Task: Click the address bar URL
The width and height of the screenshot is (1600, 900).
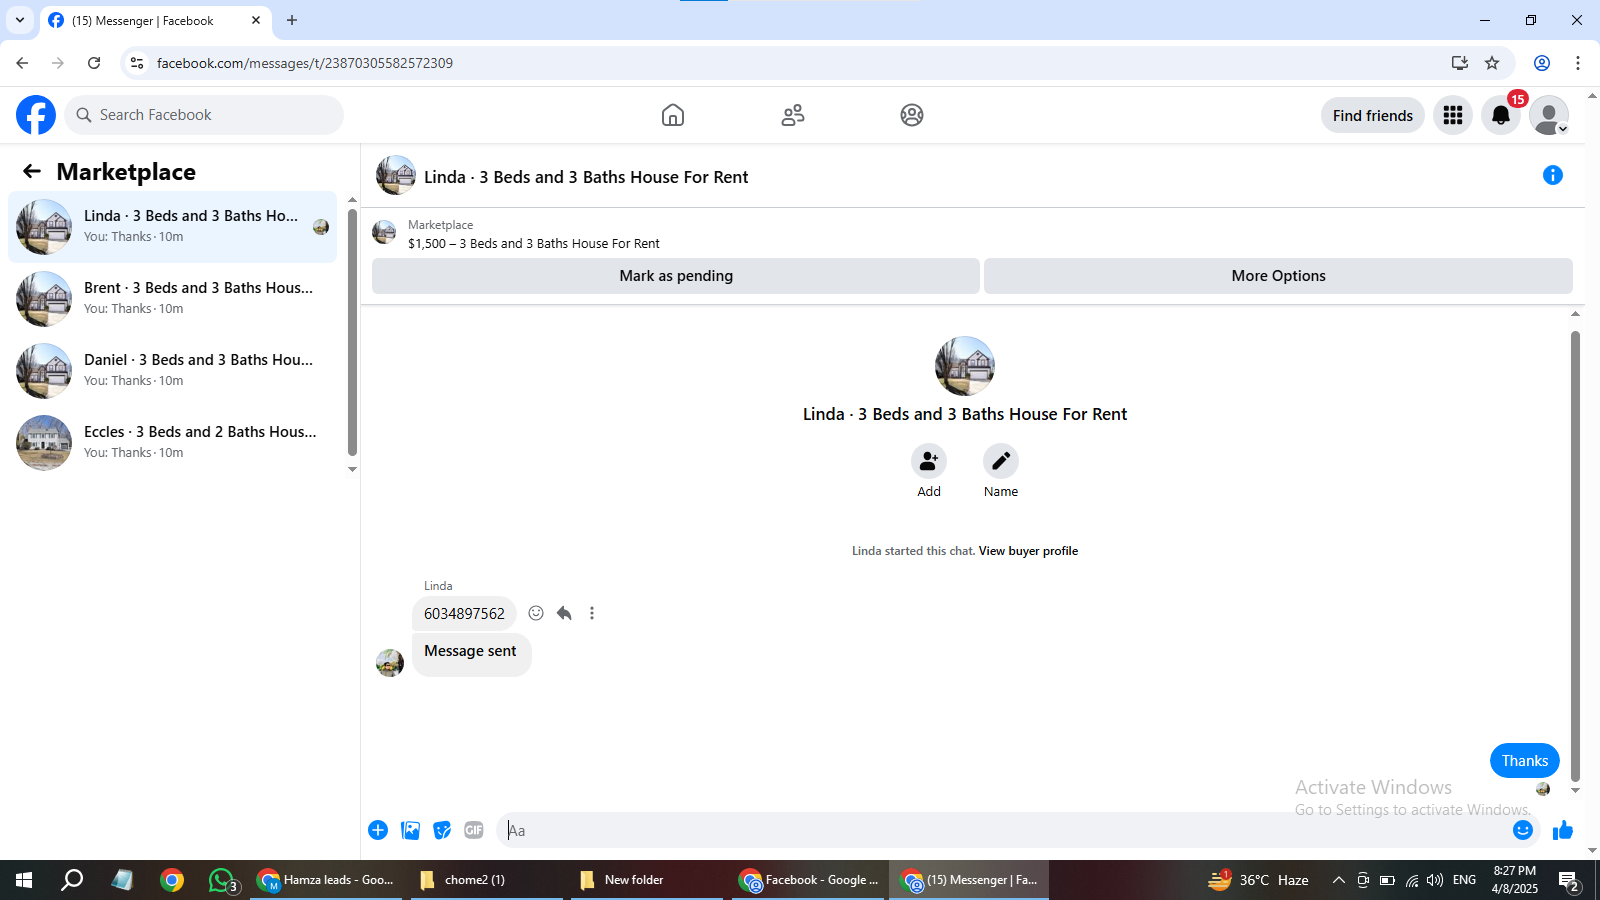Action: click(305, 63)
